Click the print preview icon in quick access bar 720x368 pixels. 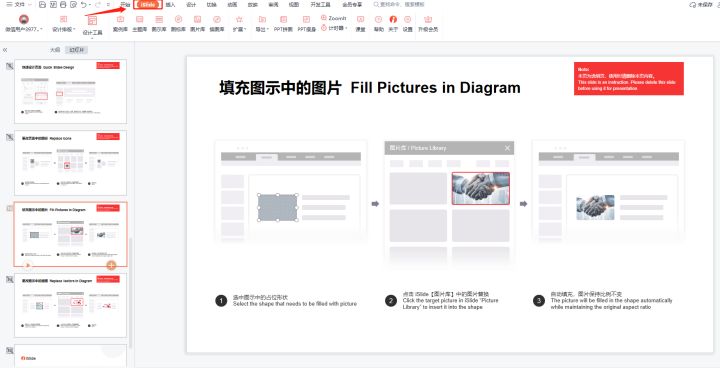[x=73, y=5]
